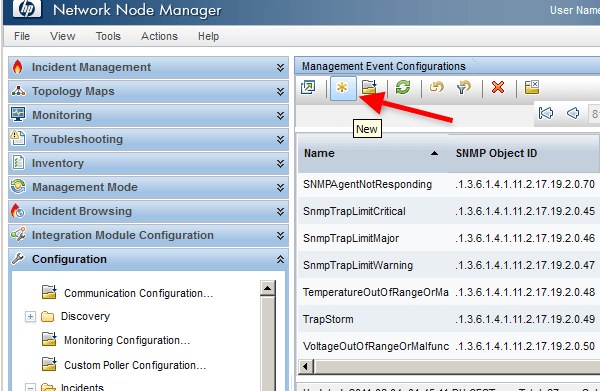
Task: Click the table horizontal scroll left arrow
Action: 305,367
